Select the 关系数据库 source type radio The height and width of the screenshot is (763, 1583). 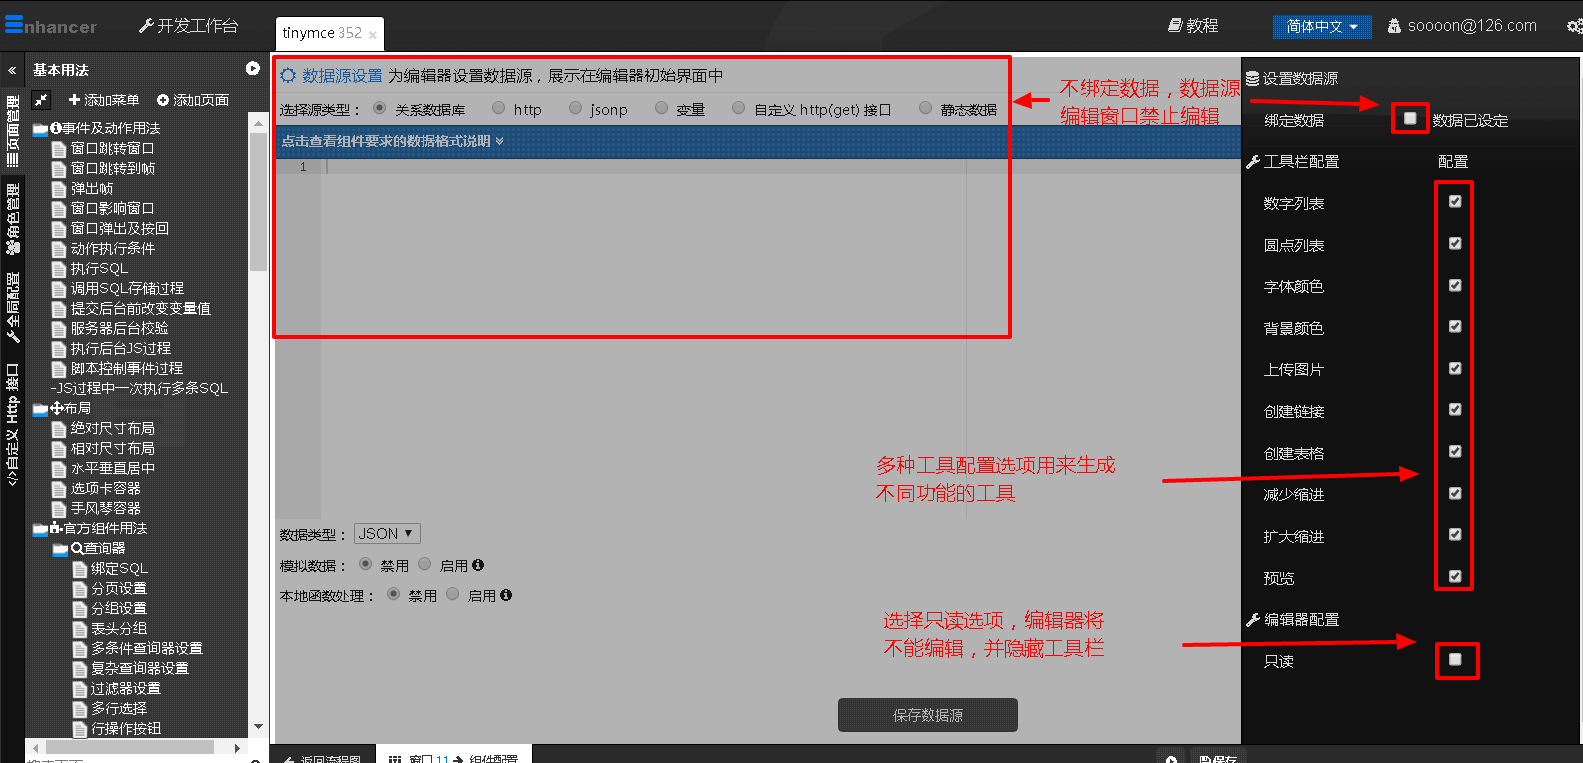coord(379,108)
